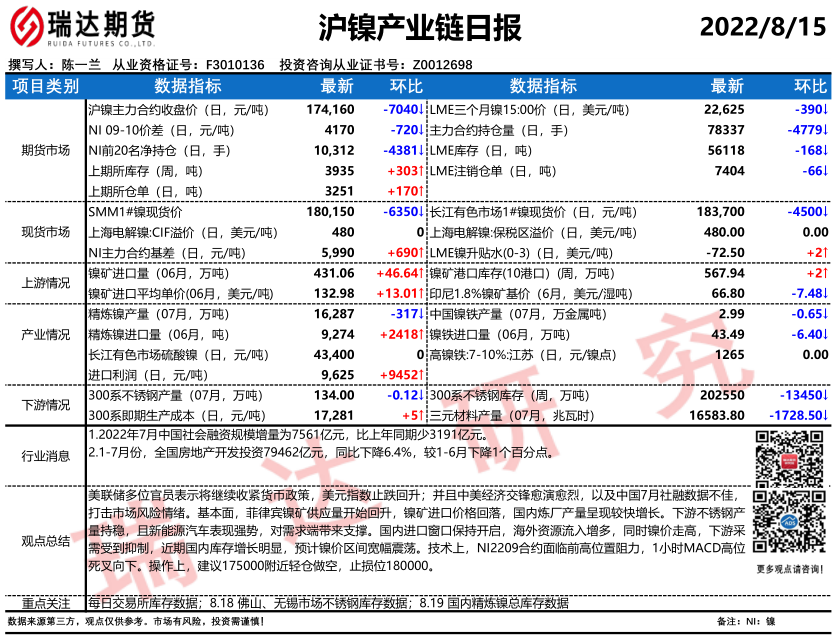The width and height of the screenshot is (836, 639).
Task: Click the 更多观点请咨询 text under QR code
Action: 787,569
